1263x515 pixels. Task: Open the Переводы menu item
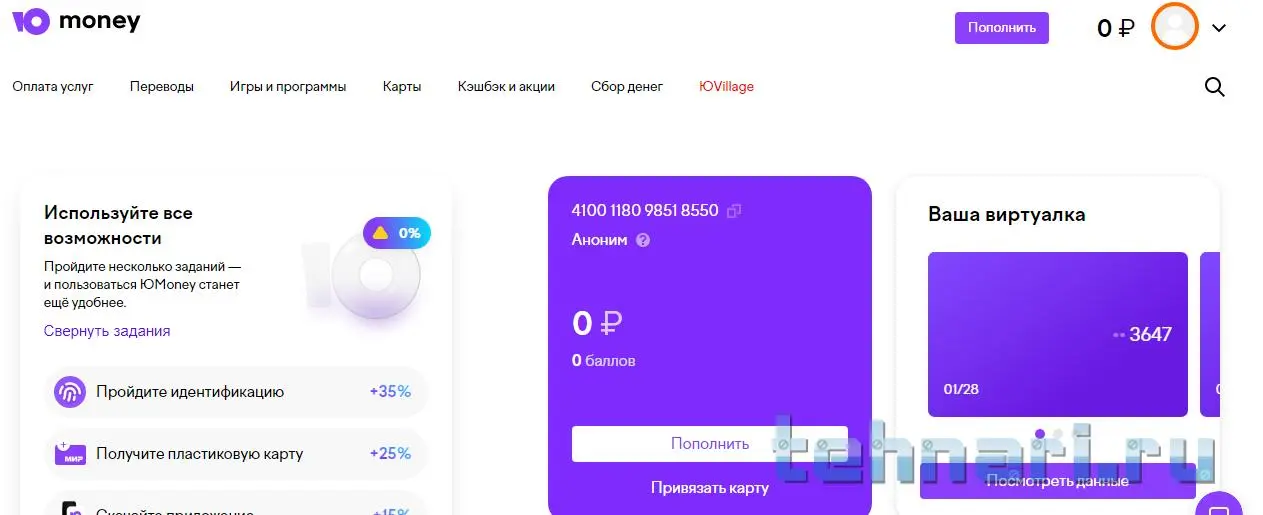162,87
